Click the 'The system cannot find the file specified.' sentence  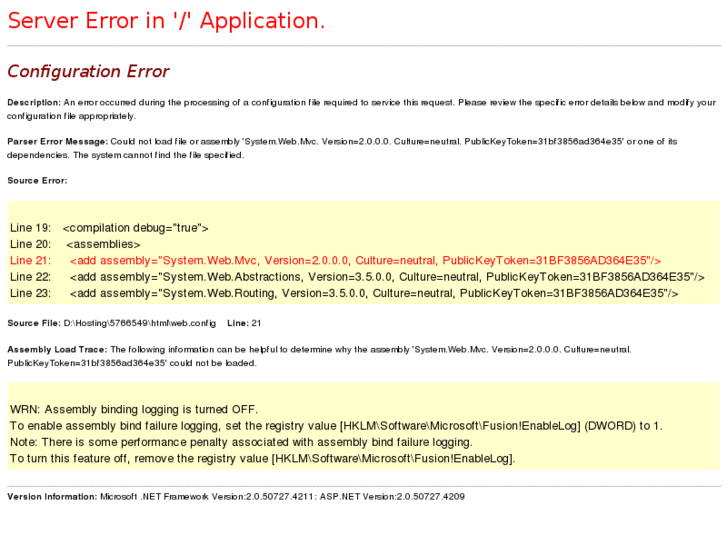click(x=158, y=155)
